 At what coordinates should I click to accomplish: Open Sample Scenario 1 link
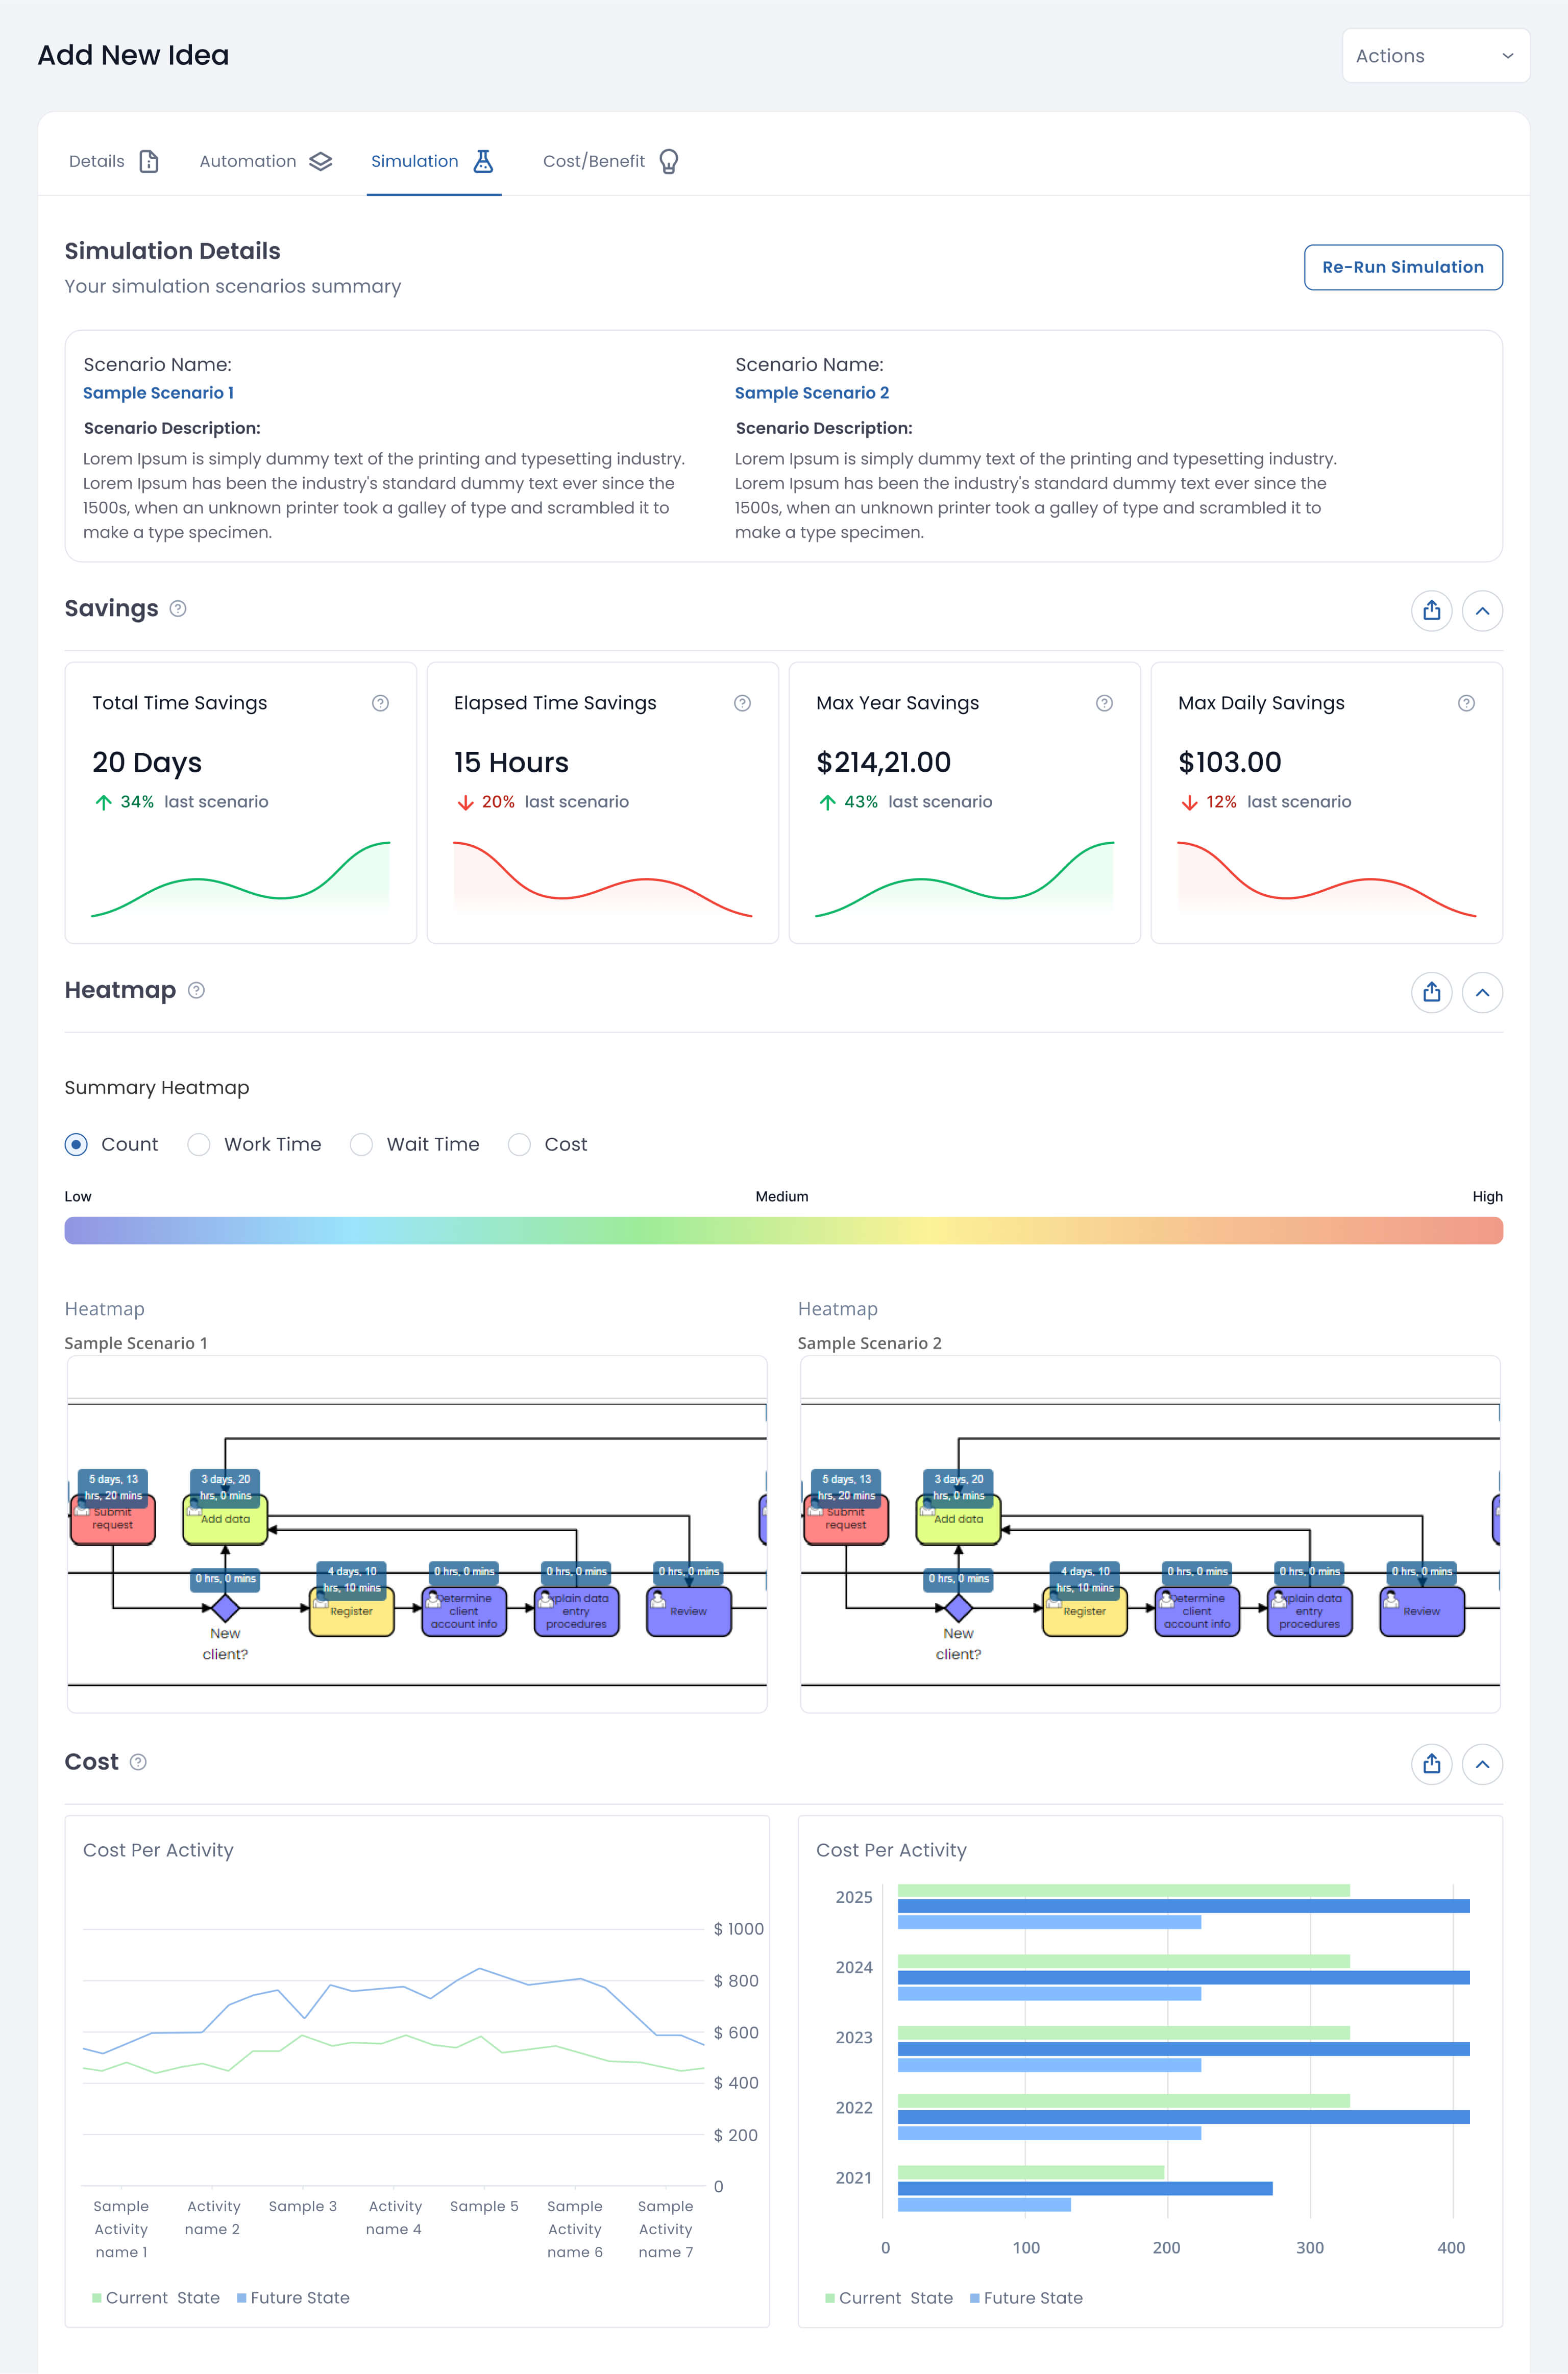click(158, 393)
